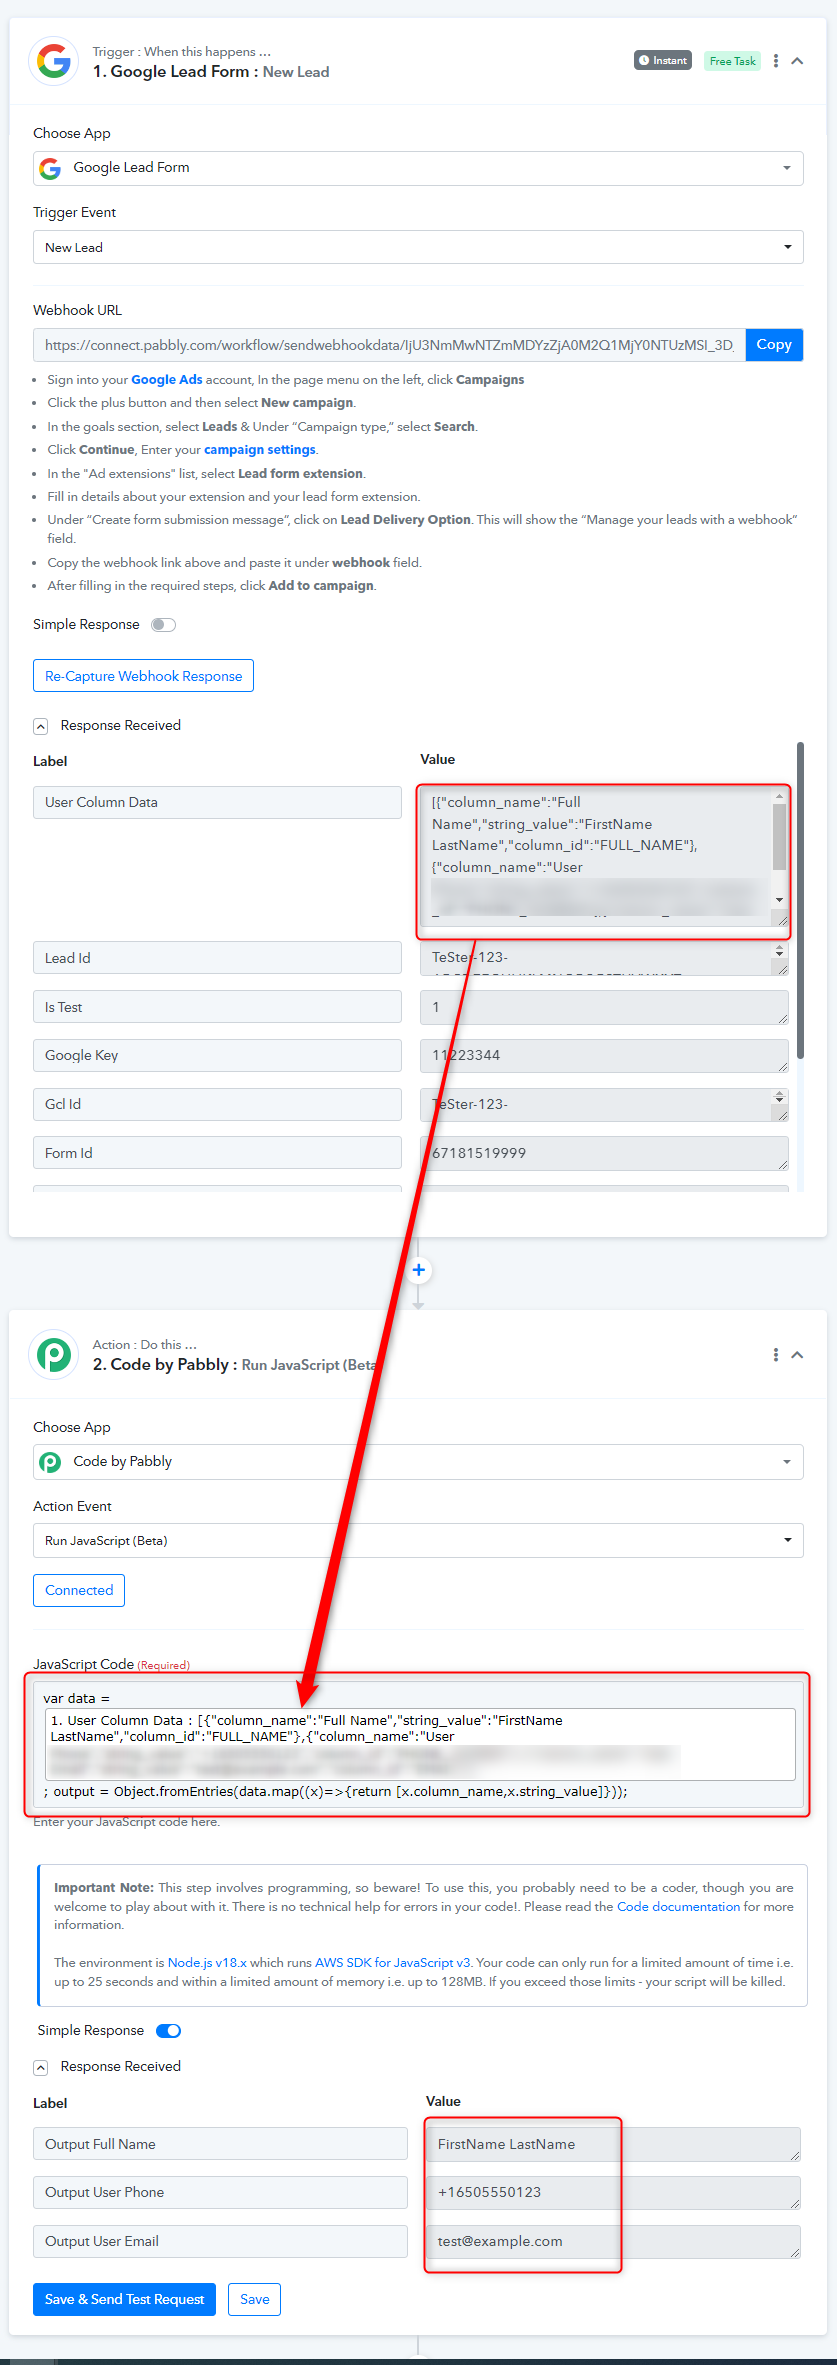The image size is (837, 2365).
Task: Click the Google Key value 11223344
Action: tap(604, 1055)
